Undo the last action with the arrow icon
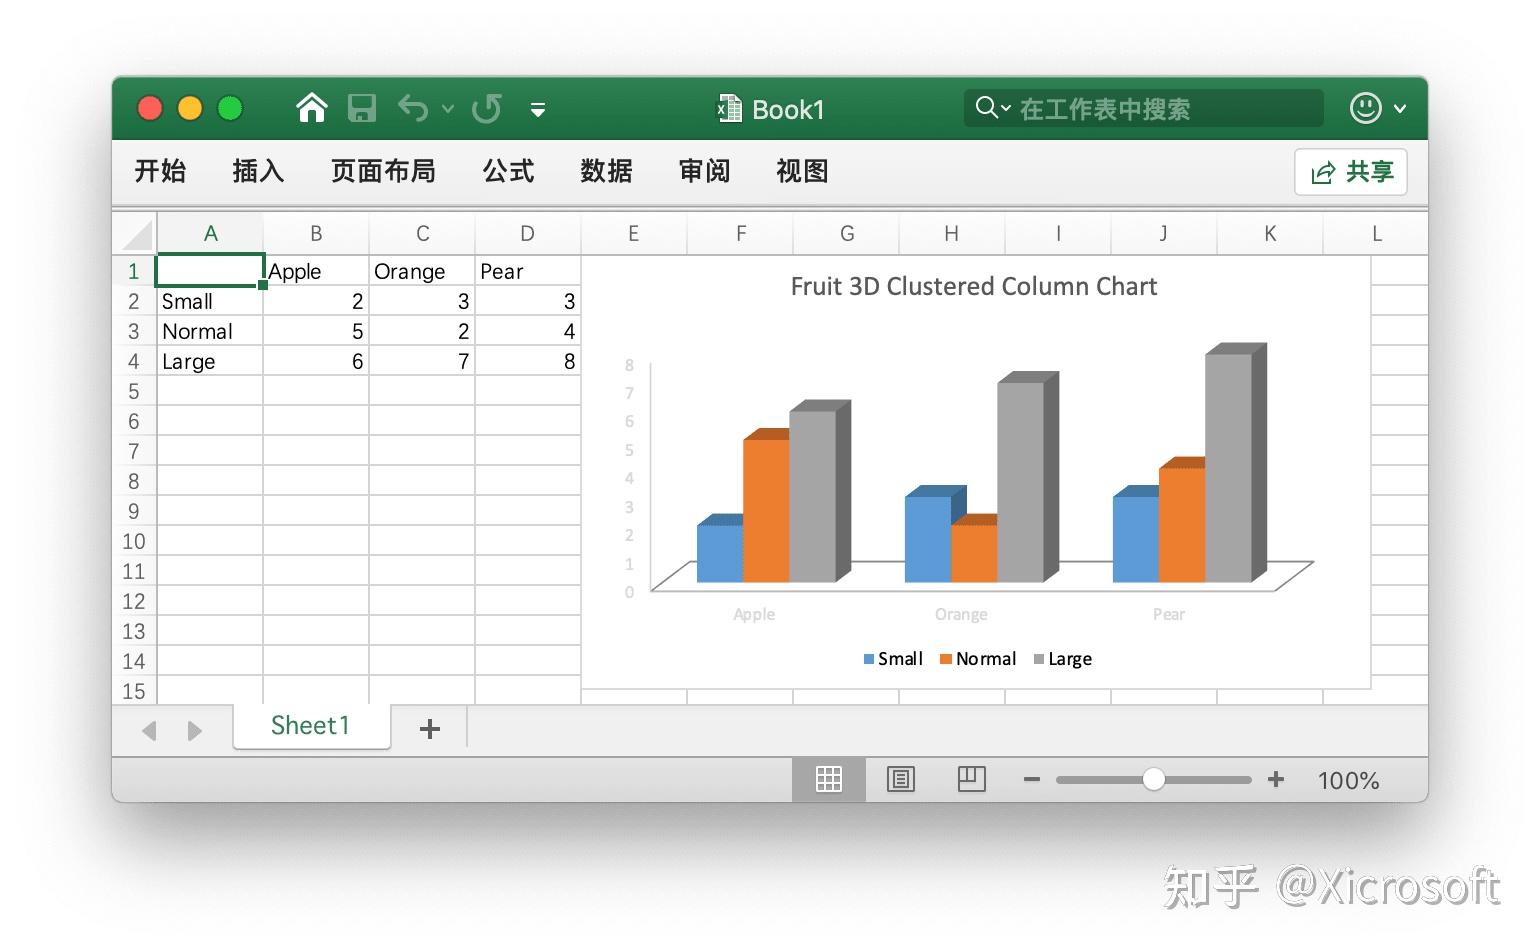1540x950 pixels. [413, 107]
